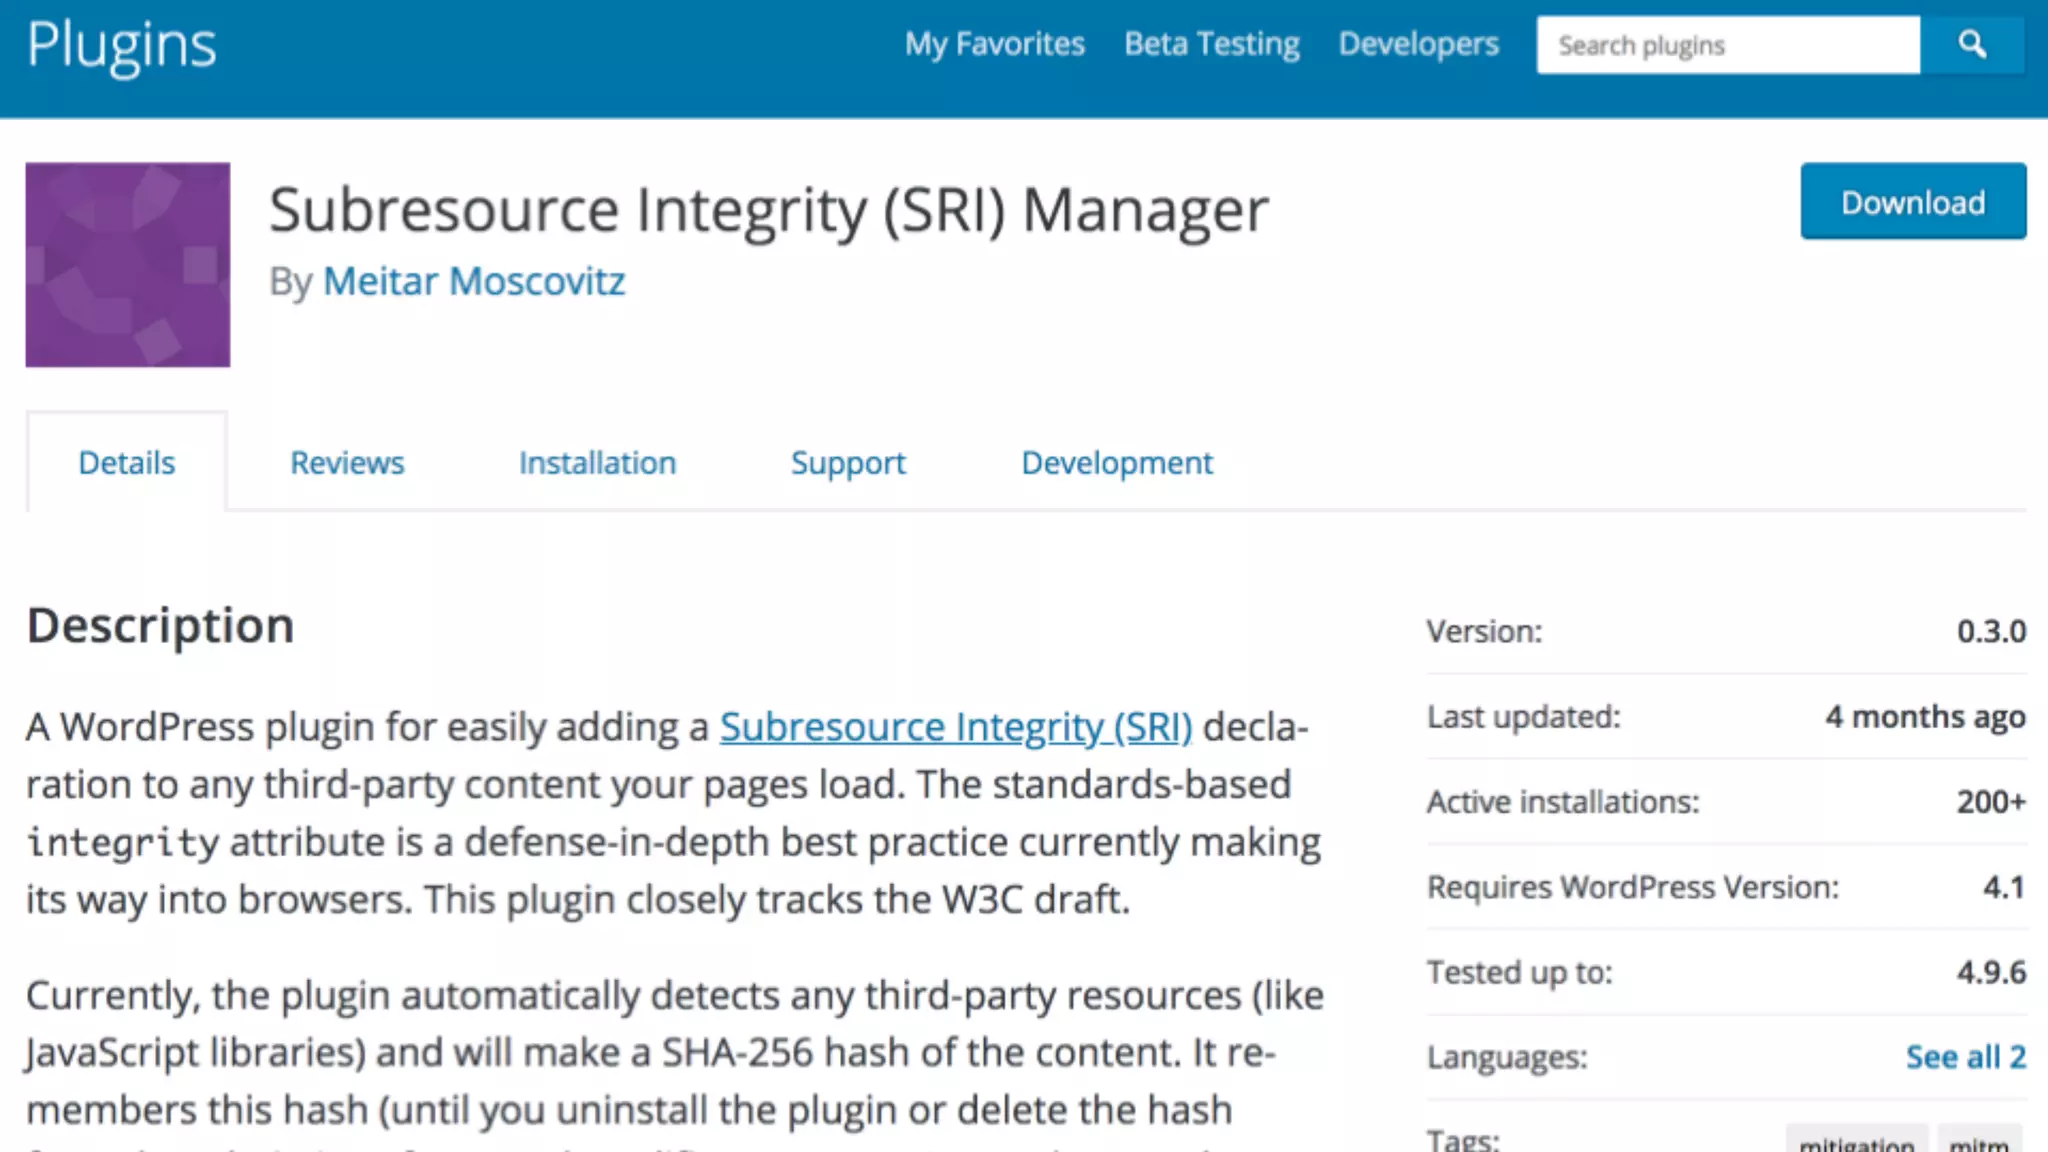
Task: Click the Subresource Integrity (SRI) Manager title
Action: click(x=768, y=210)
